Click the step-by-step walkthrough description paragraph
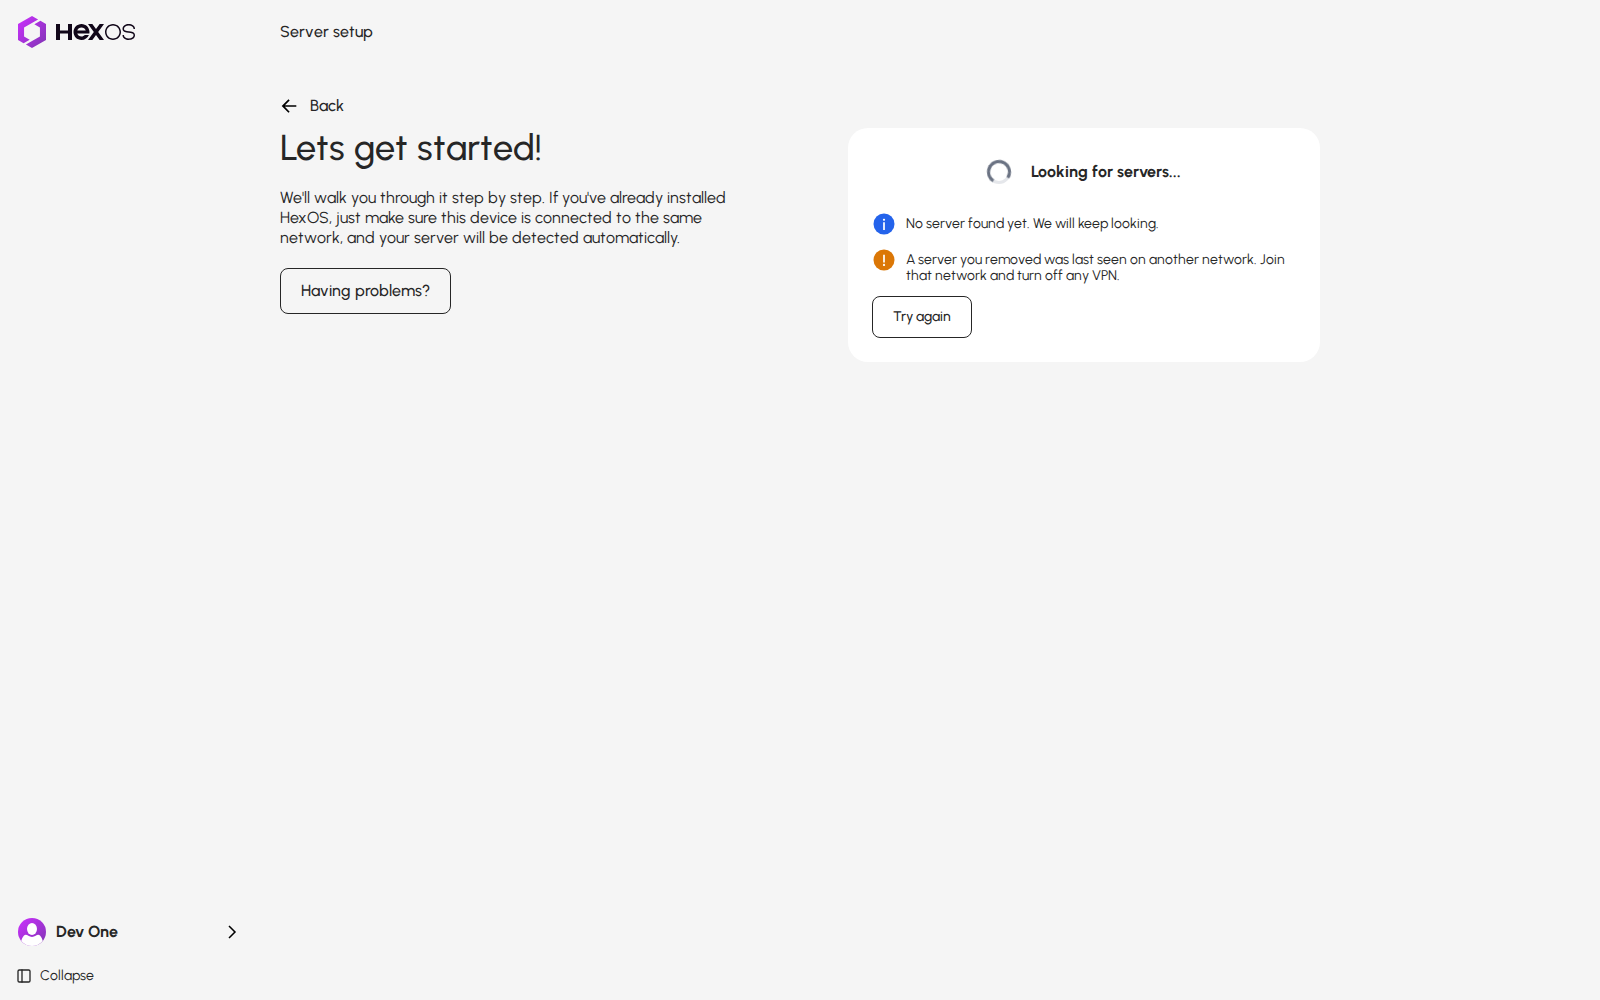 pos(503,218)
